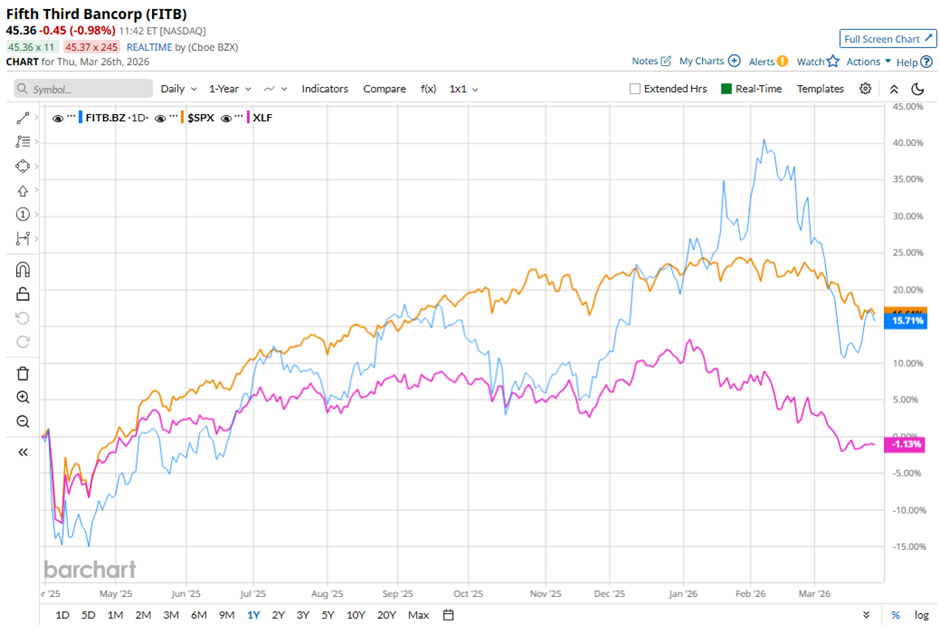The image size is (940, 625).
Task: Check the Extended Hrs checkbox
Action: click(635, 89)
